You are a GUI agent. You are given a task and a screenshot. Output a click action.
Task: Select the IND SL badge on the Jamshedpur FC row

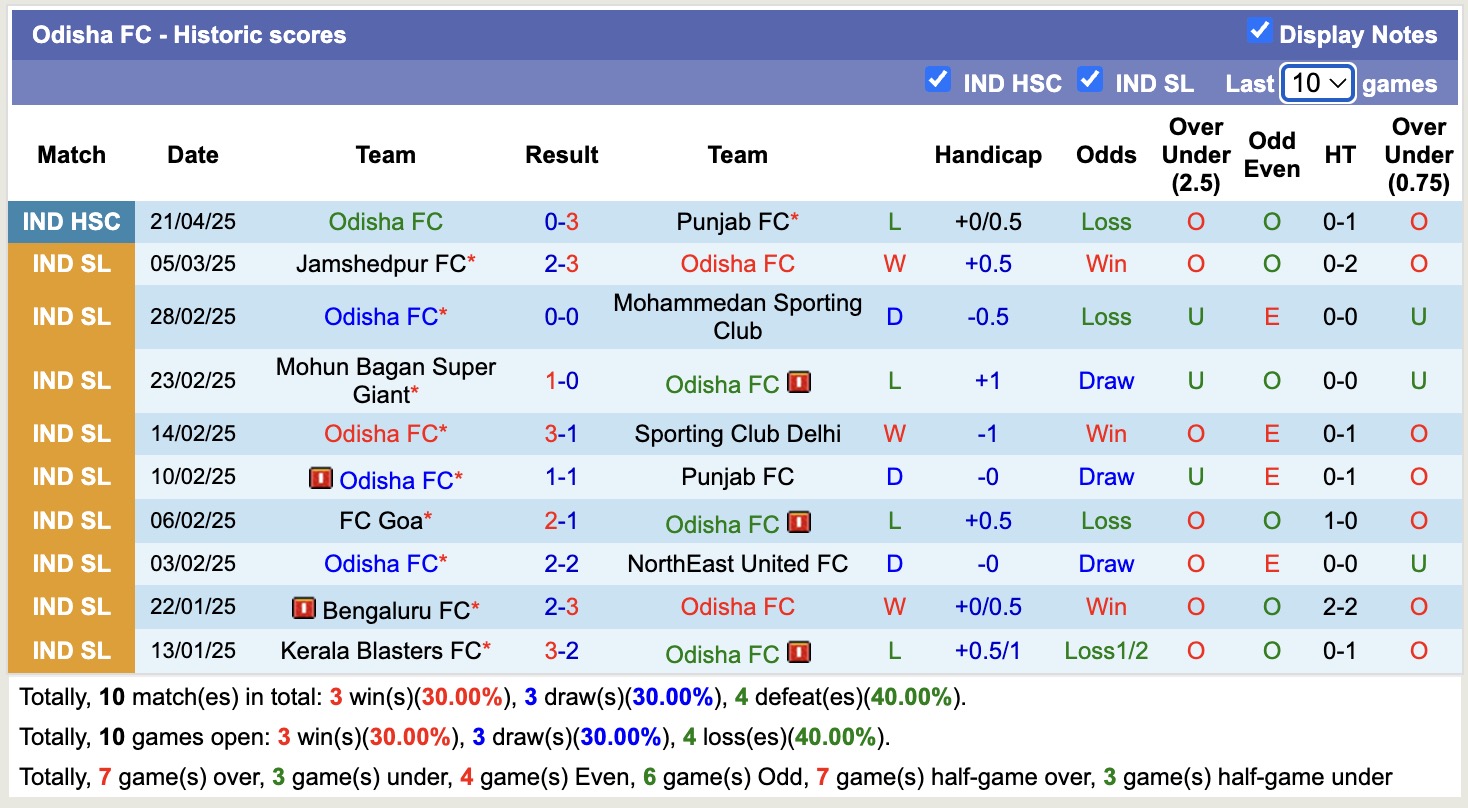pos(70,264)
